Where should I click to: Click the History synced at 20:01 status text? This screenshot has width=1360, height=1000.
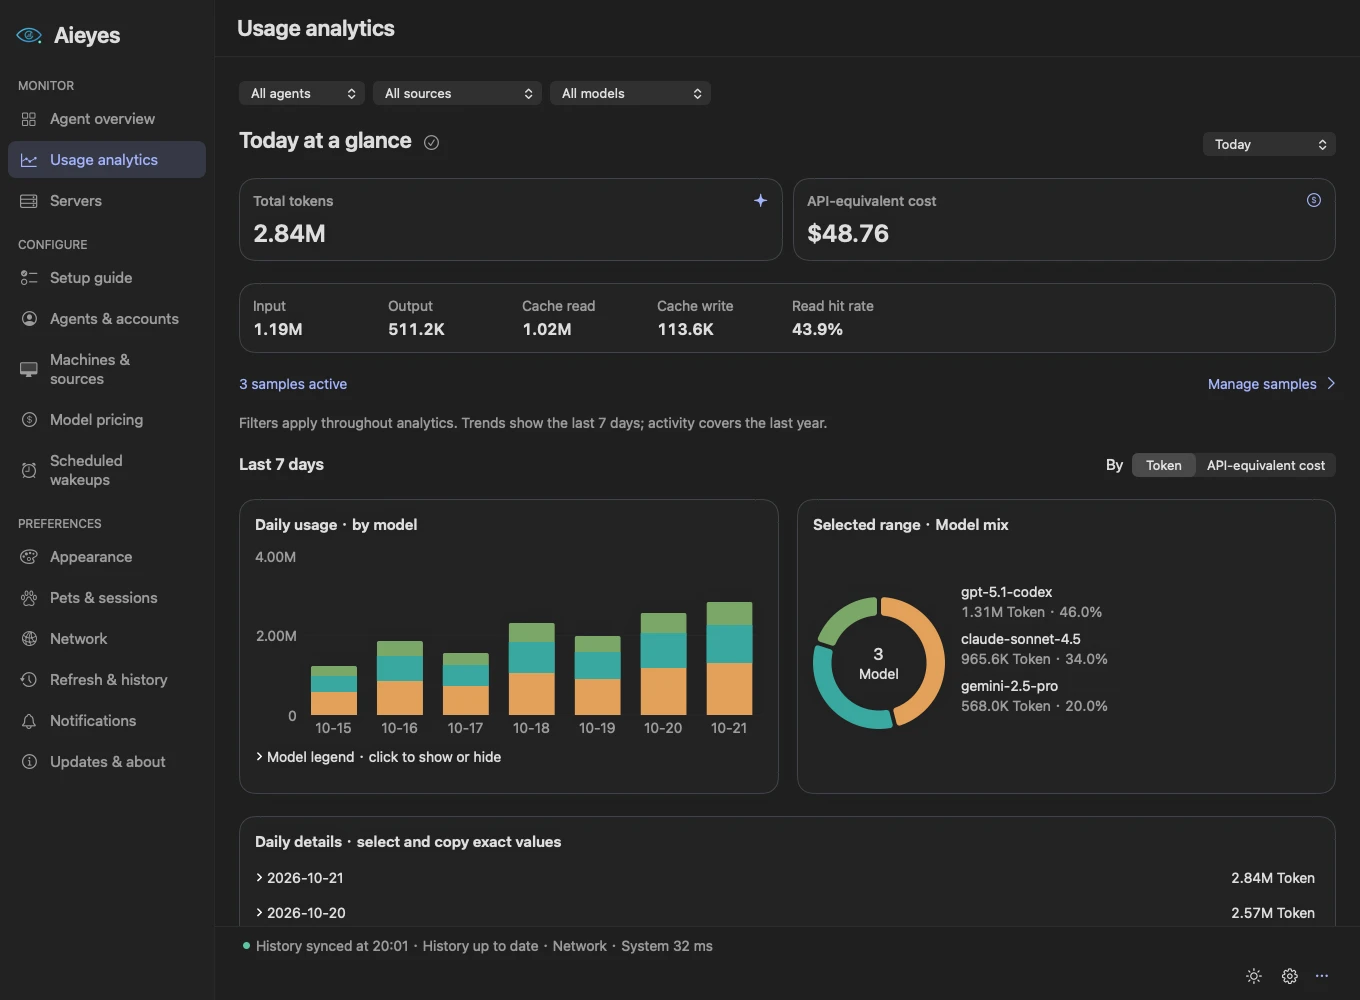332,946
